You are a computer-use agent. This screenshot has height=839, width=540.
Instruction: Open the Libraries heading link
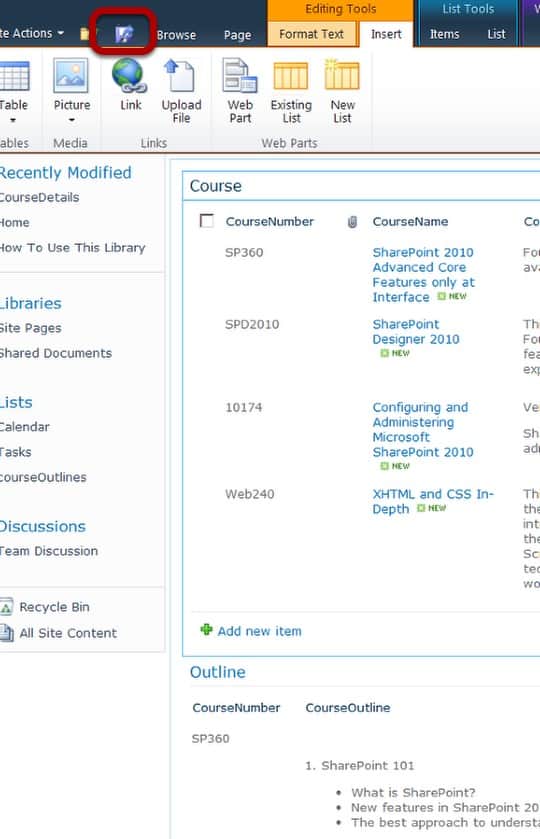tap(31, 303)
